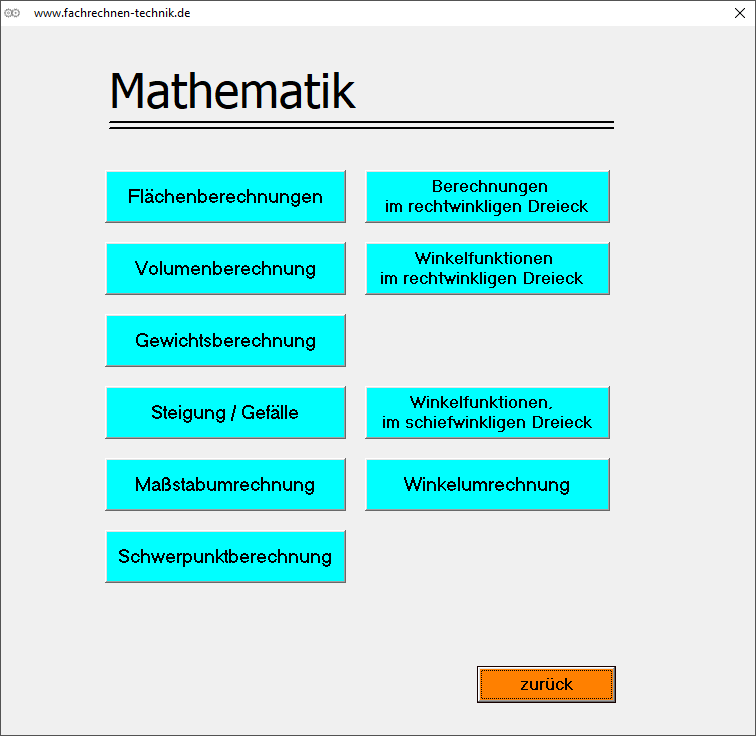Click Berechnungen im rechtwinkligen Dreieck
Image resolution: width=756 pixels, height=736 pixels.
click(487, 196)
